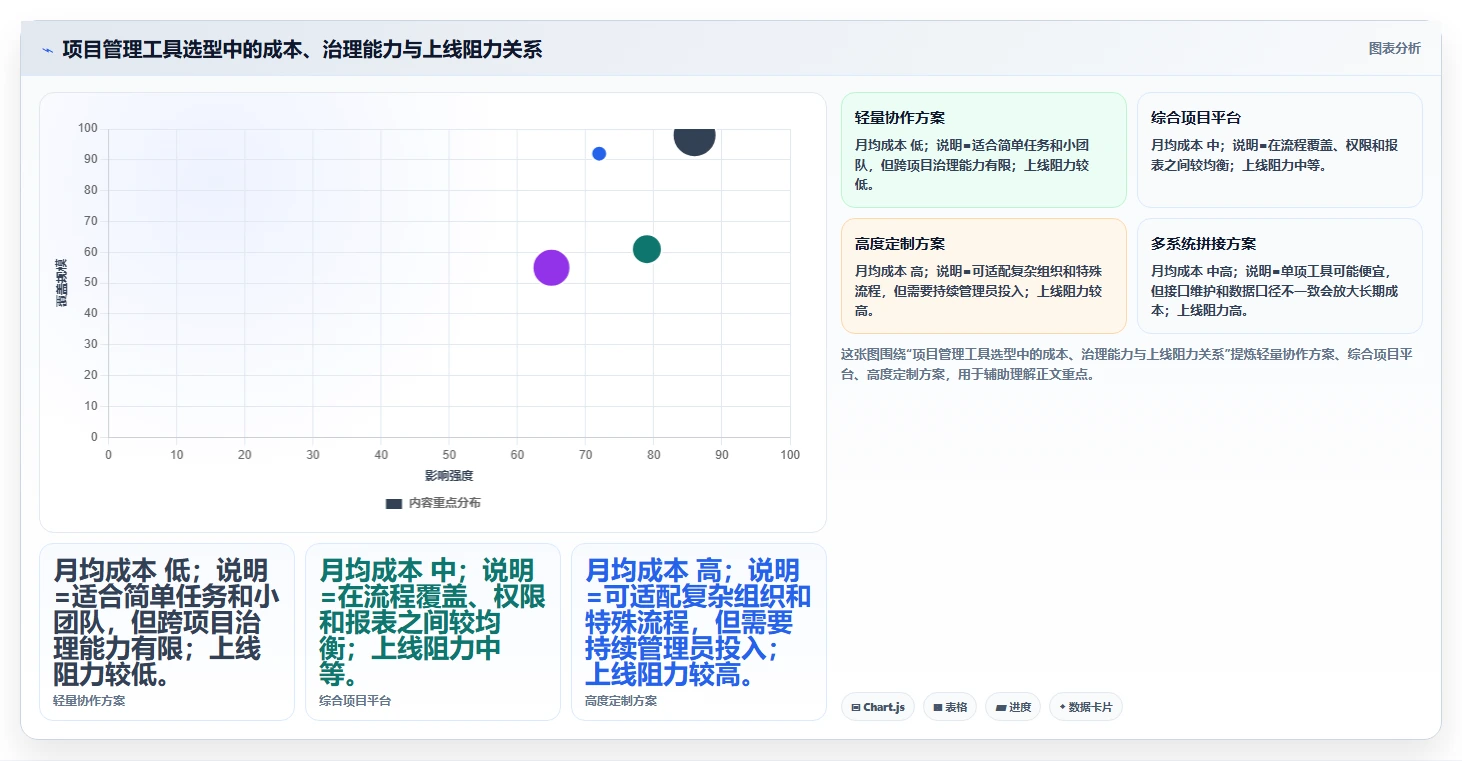1462x761 pixels.
Task: Open the 综合项目平台 card
Action: coord(1280,150)
